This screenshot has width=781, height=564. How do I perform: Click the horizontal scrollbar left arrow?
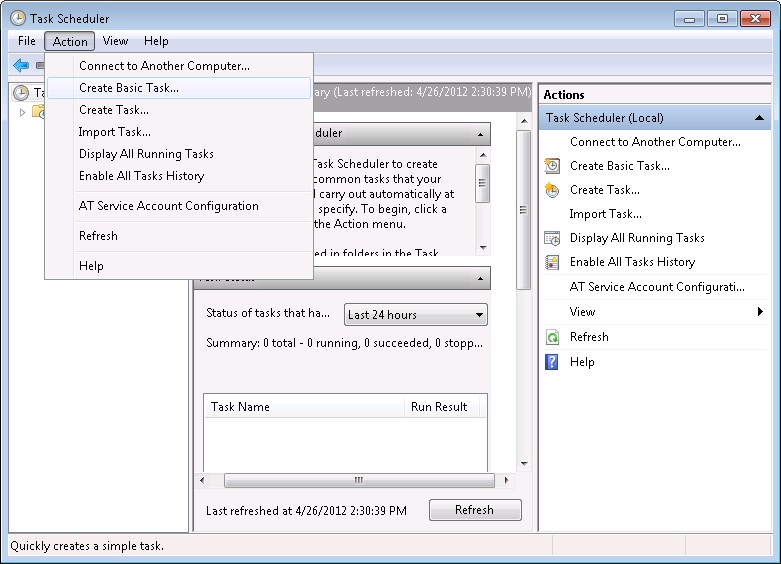[x=202, y=480]
